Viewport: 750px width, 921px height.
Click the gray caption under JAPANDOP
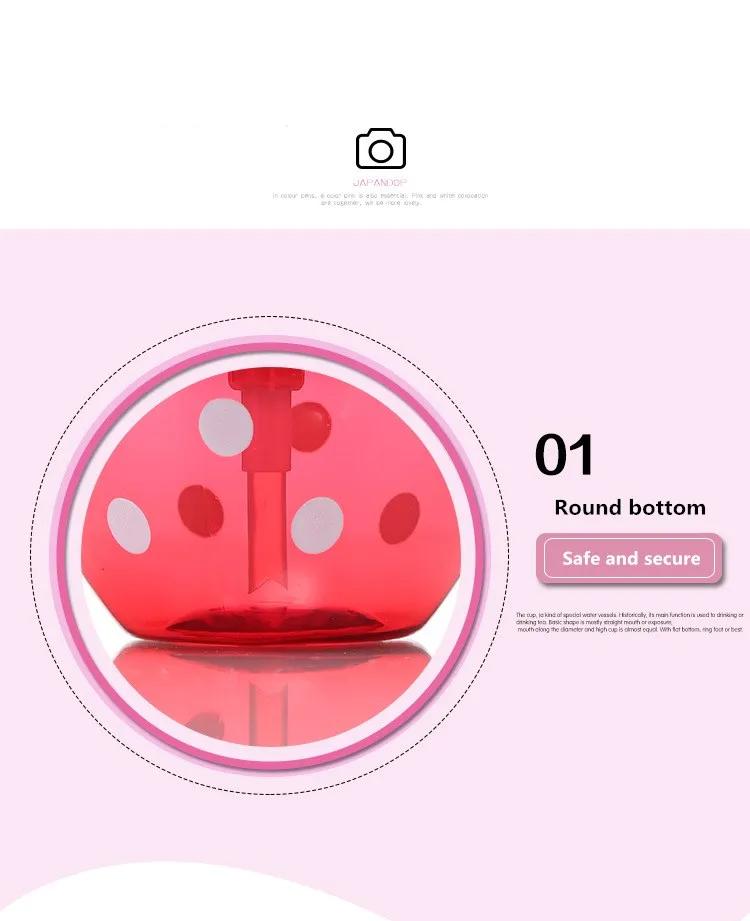pyautogui.click(x=380, y=199)
